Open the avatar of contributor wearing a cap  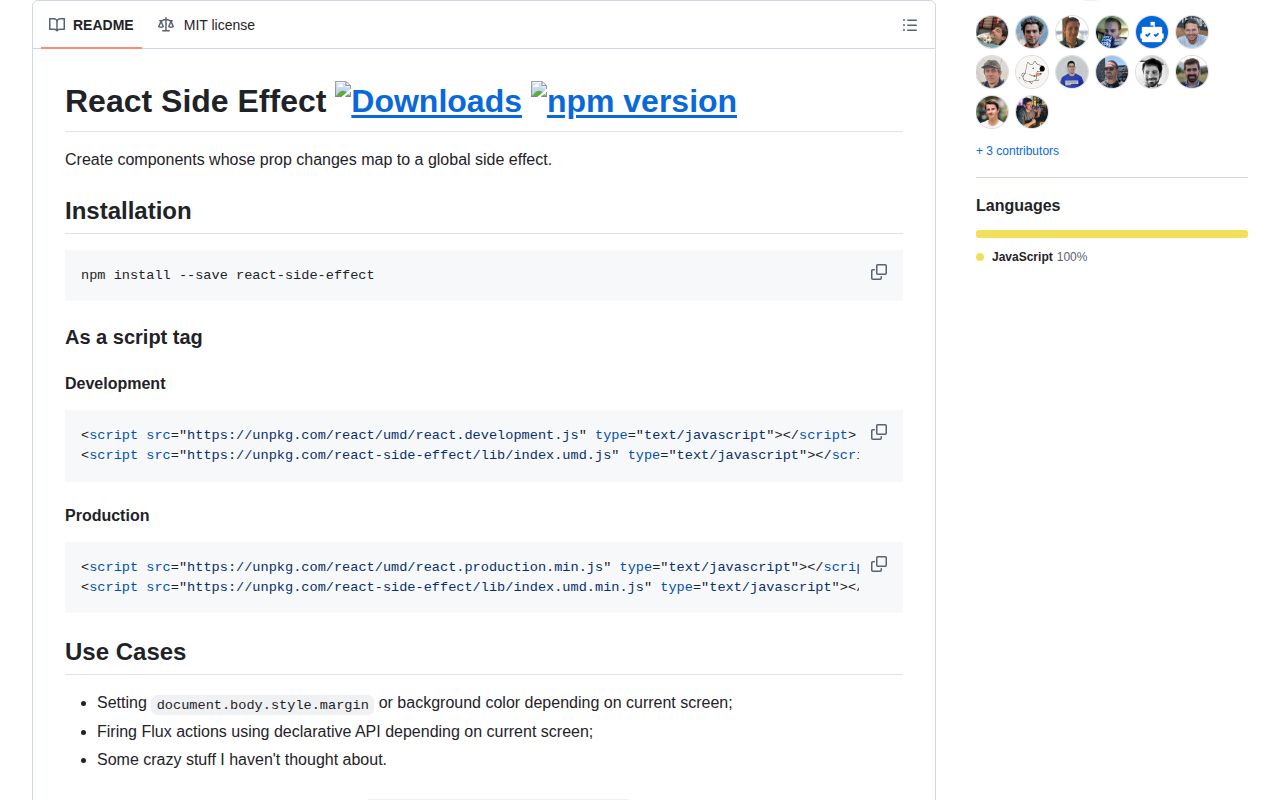point(992,72)
